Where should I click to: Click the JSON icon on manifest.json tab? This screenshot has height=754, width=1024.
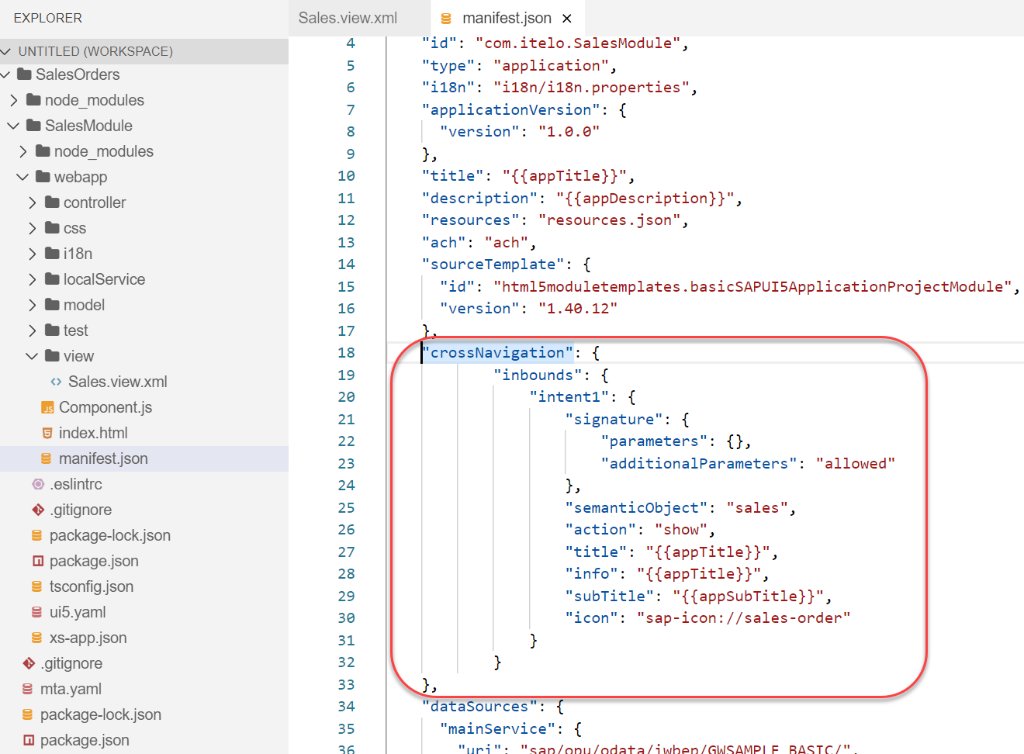point(446,18)
